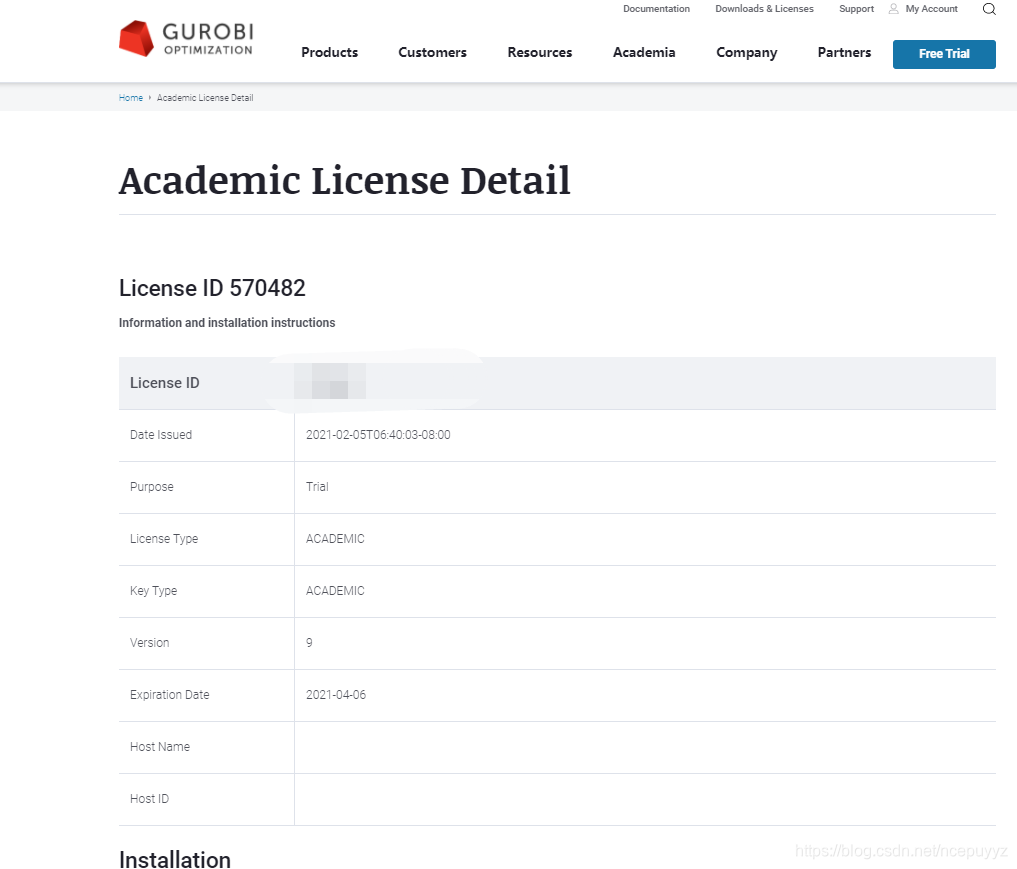This screenshot has height=869, width=1017.
Task: Click Information and installation instructions text
Action: tap(227, 323)
